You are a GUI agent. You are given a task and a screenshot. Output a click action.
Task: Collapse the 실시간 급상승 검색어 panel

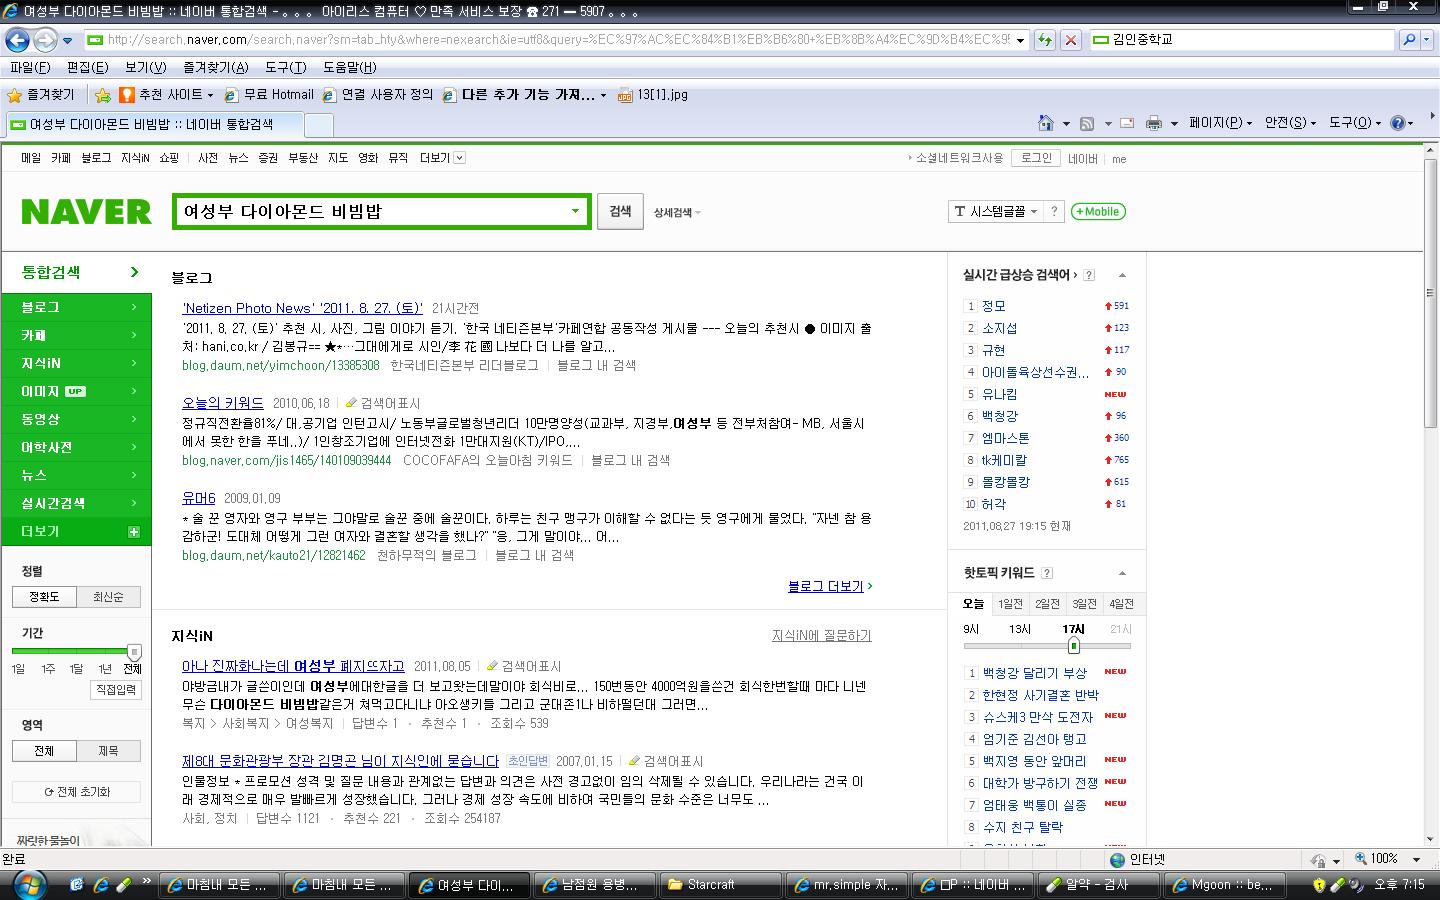point(1122,275)
